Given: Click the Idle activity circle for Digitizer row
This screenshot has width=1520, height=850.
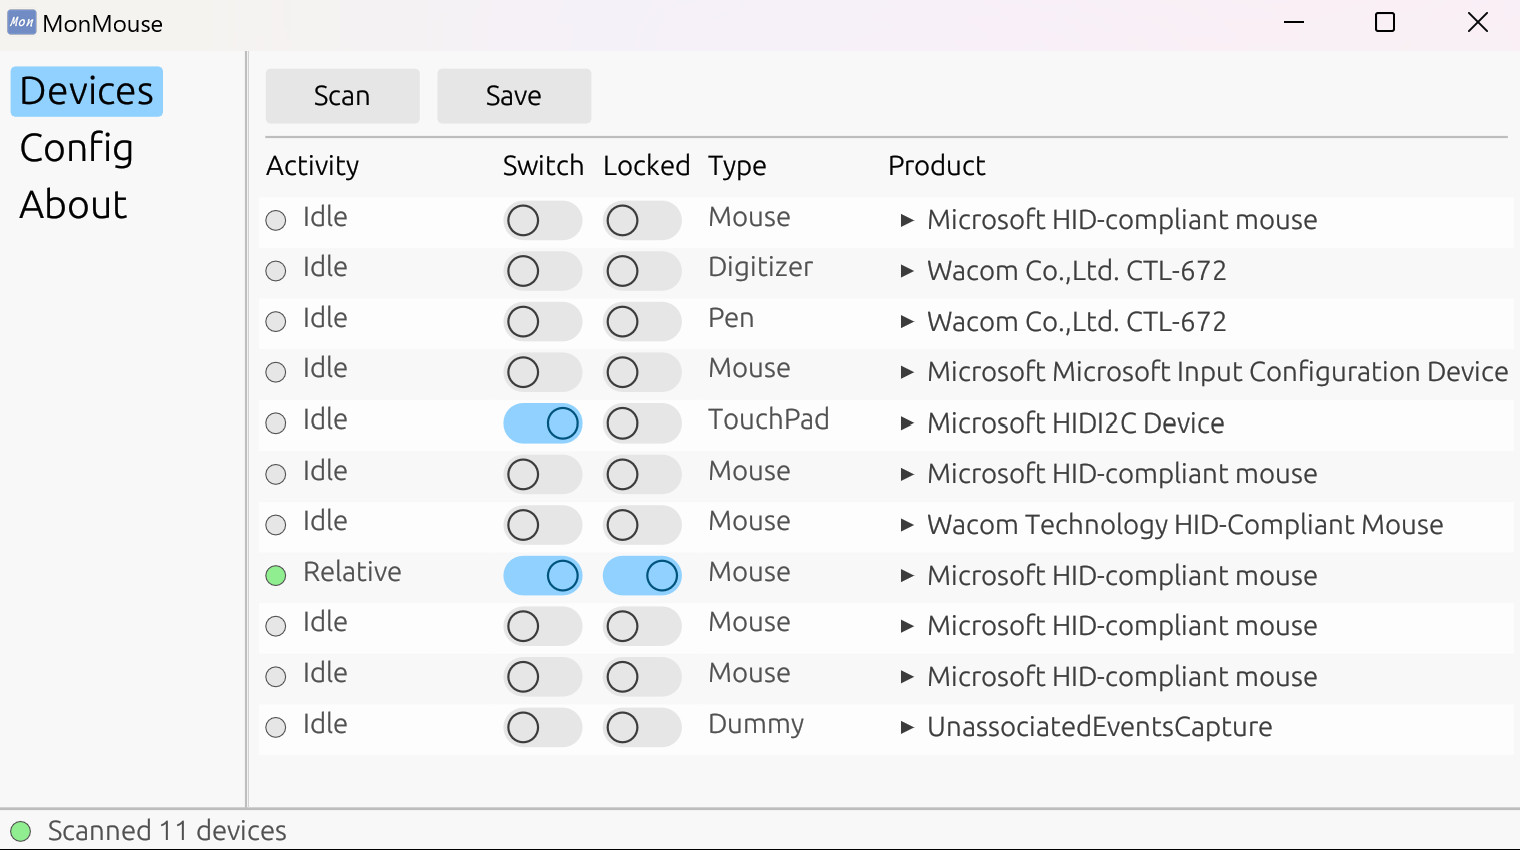Looking at the screenshot, I should [x=276, y=271].
